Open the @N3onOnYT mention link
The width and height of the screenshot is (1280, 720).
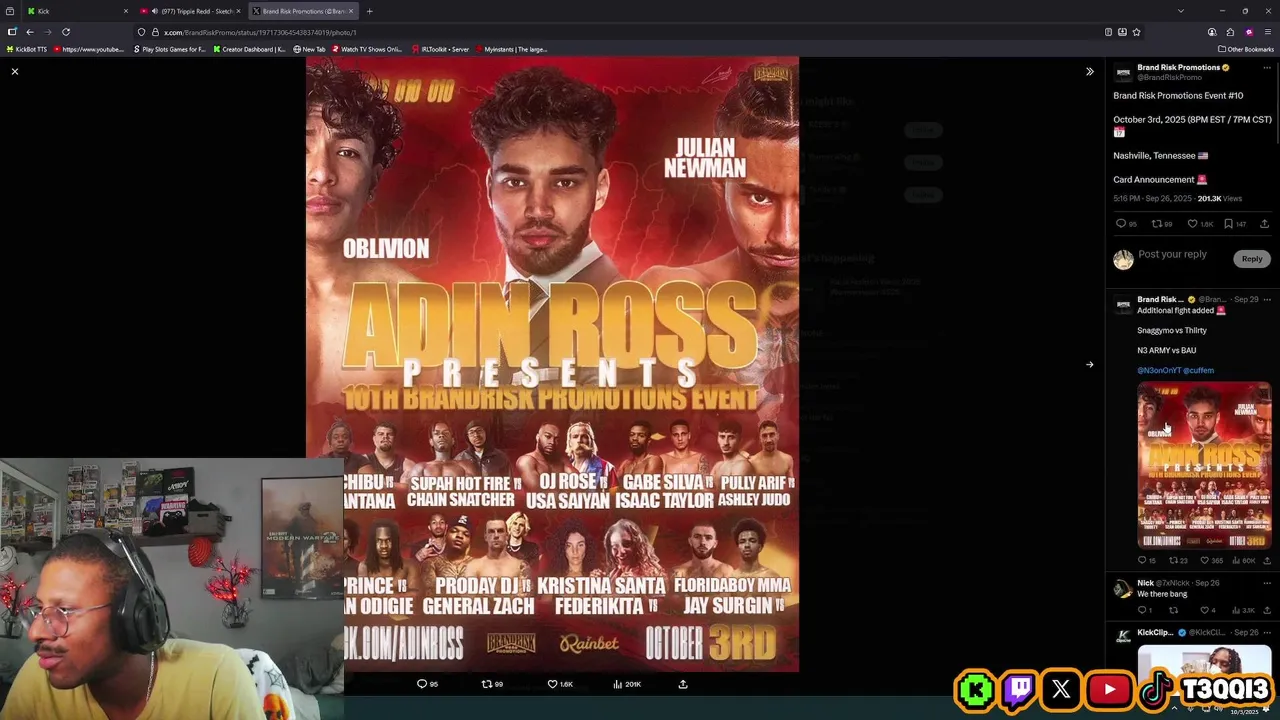[x=1159, y=370]
